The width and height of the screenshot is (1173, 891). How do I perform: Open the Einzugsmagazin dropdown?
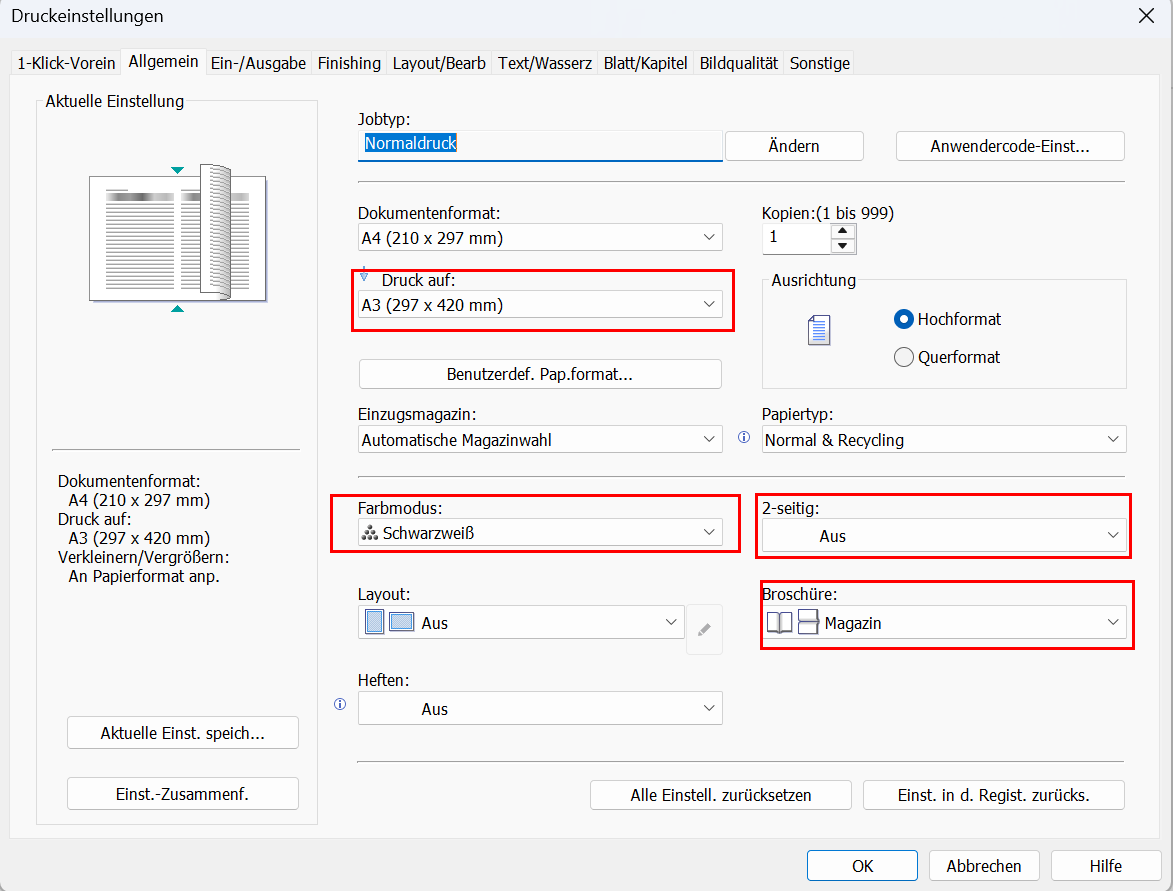(540, 440)
